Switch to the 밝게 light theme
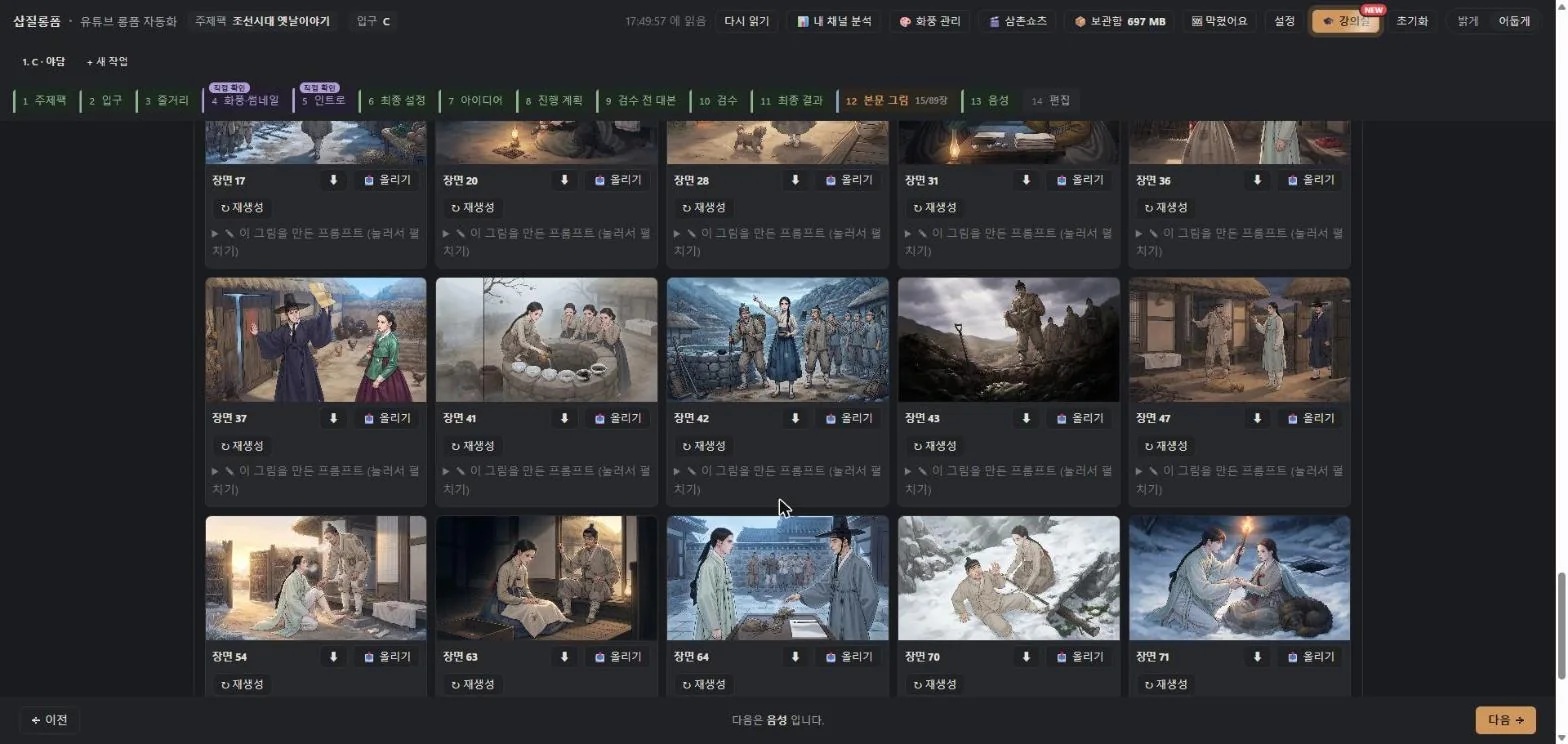1568x744 pixels. tap(1467, 21)
